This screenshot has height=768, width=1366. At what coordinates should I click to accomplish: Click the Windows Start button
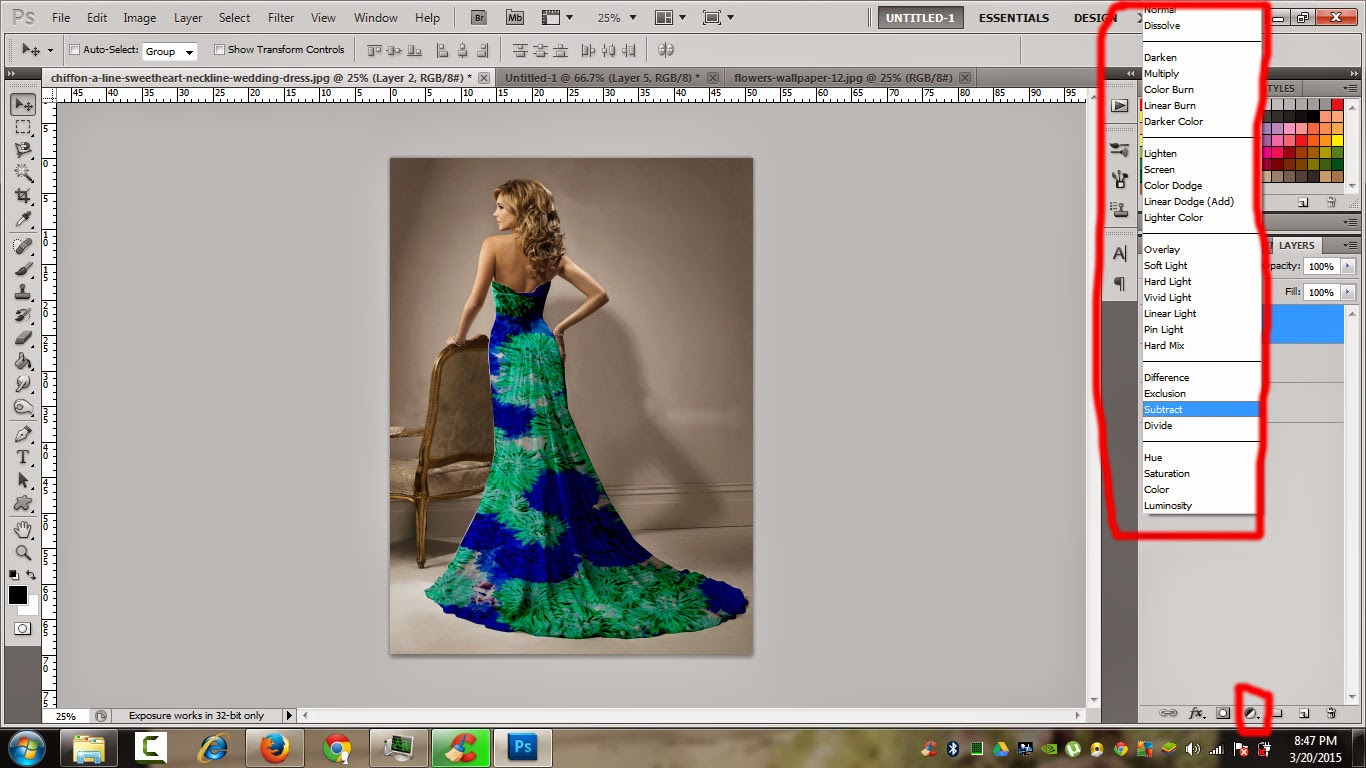tap(27, 748)
